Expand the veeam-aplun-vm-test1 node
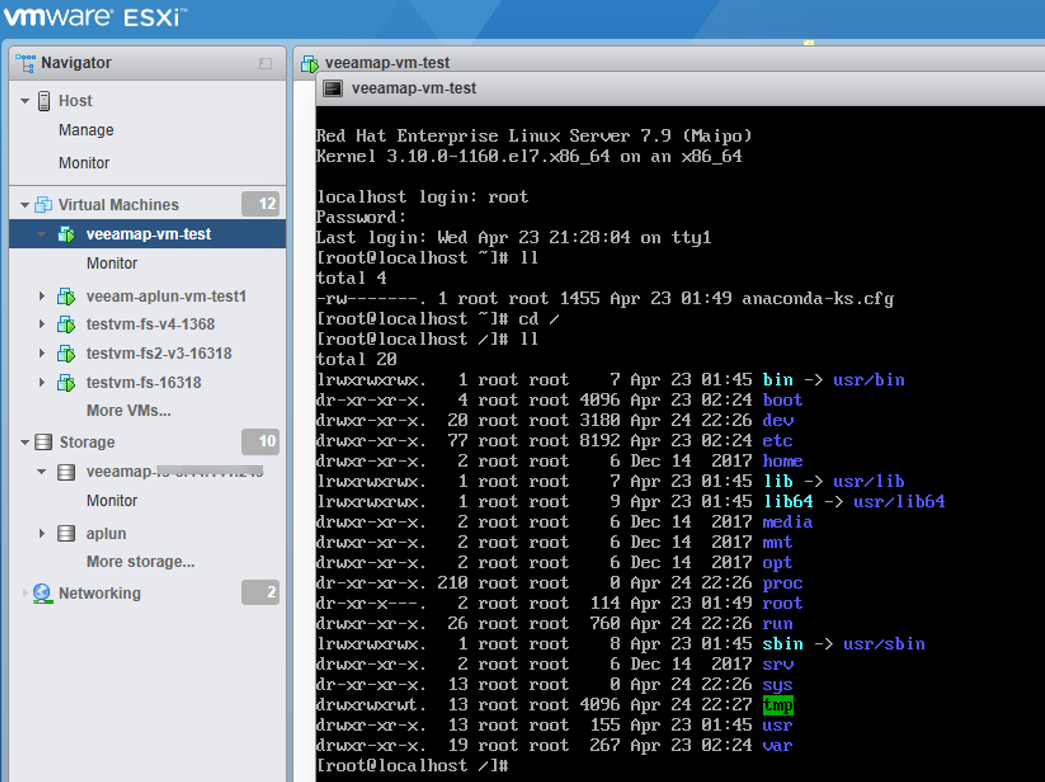The height and width of the screenshot is (782, 1045). coord(41,296)
